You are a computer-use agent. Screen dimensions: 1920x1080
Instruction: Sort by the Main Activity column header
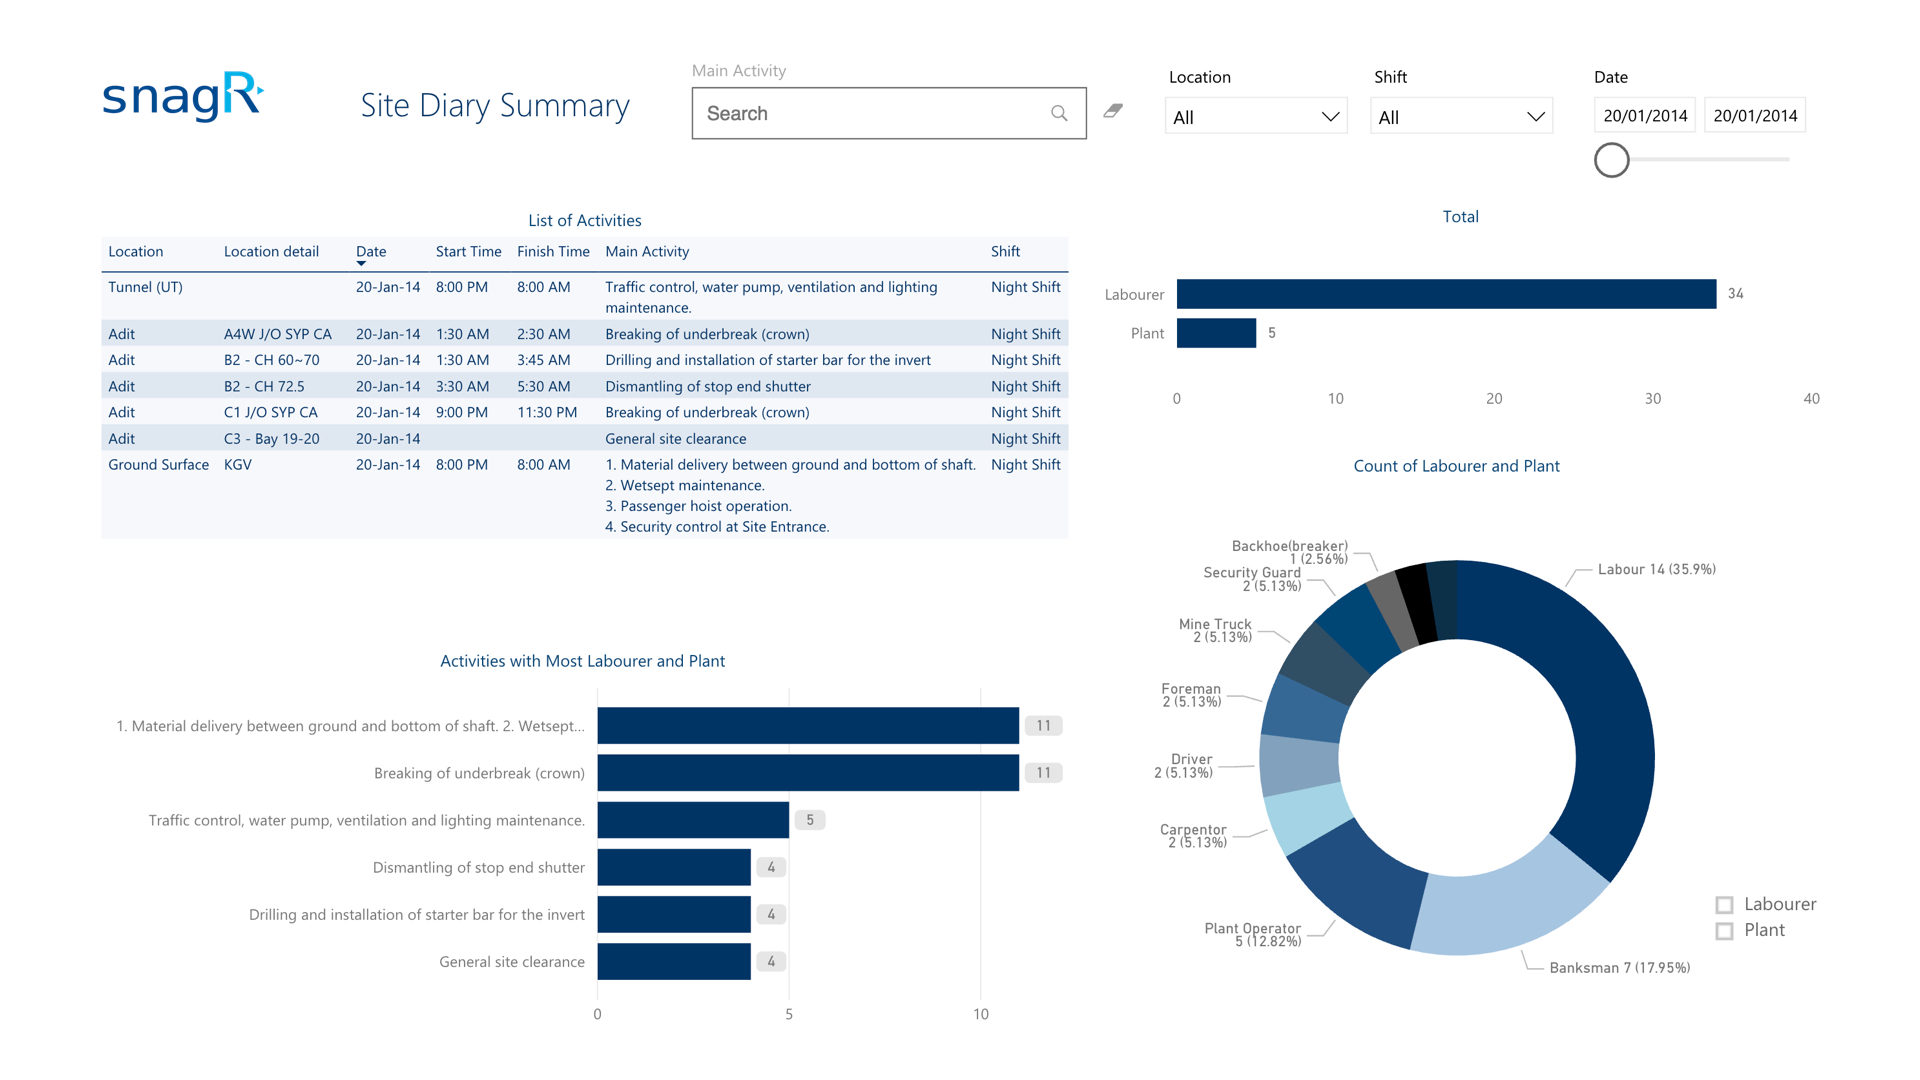[647, 251]
